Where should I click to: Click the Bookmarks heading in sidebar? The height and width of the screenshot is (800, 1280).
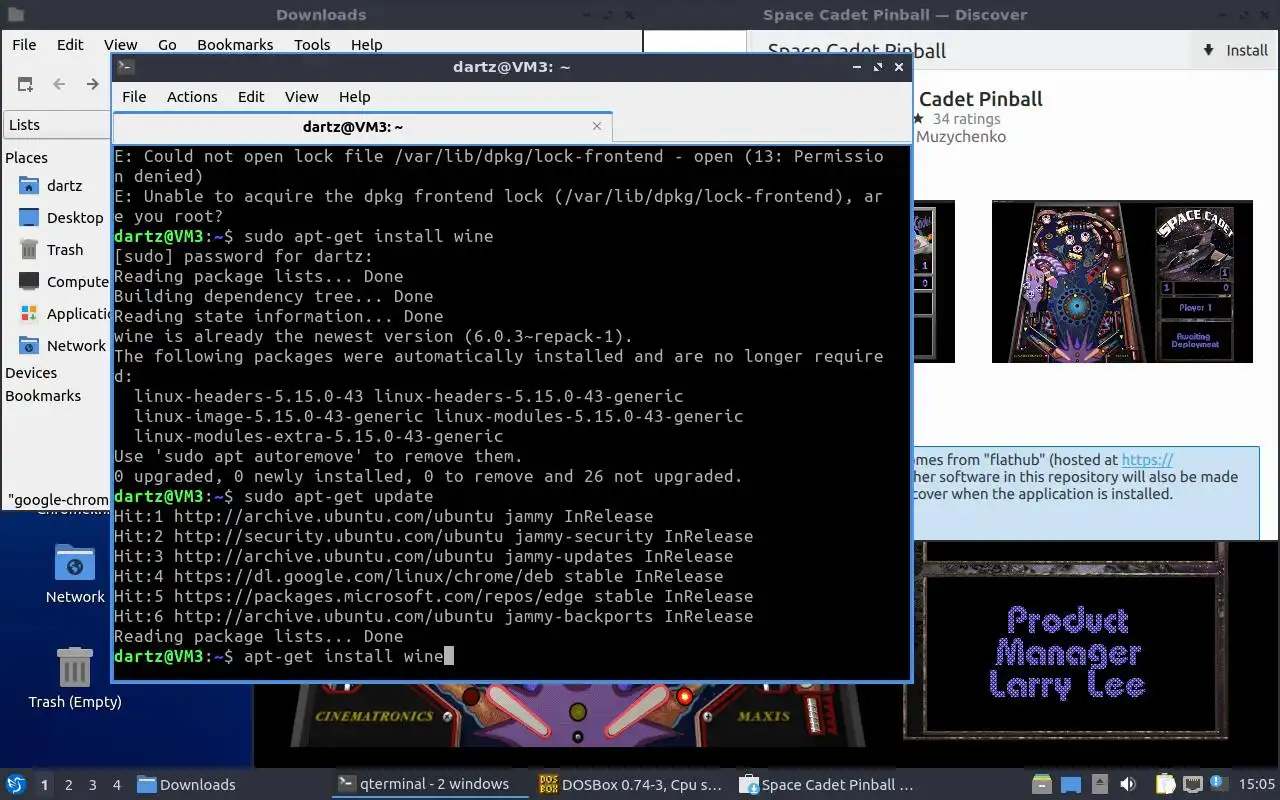[43, 396]
